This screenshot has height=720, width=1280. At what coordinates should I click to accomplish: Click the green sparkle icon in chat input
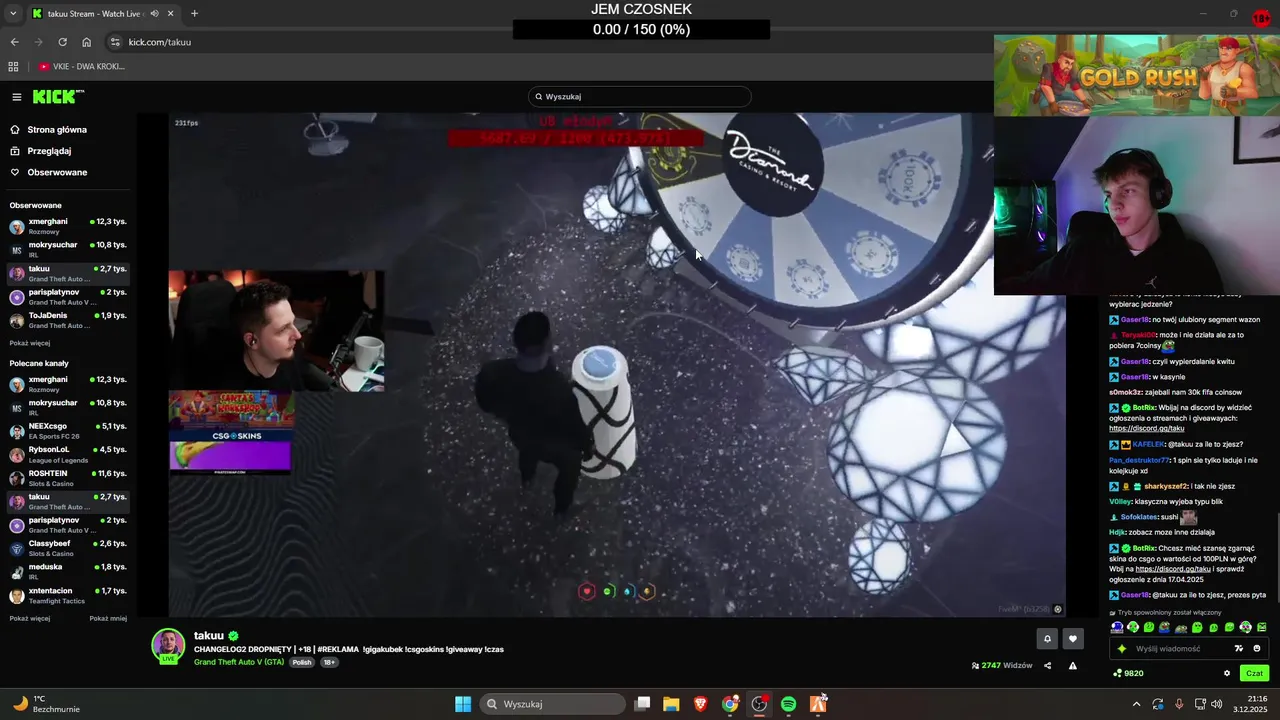pyautogui.click(x=1122, y=649)
